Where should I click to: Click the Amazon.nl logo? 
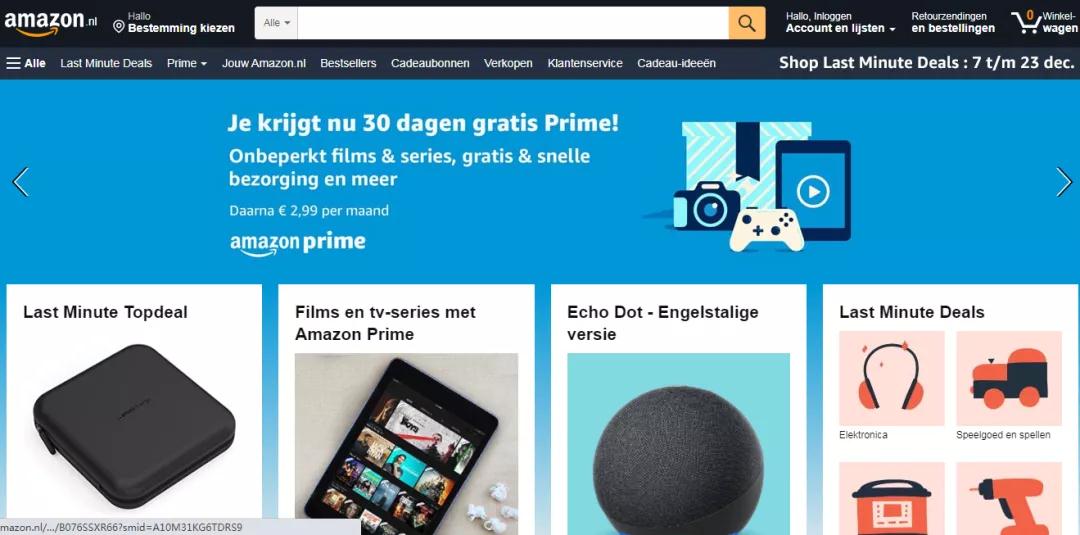tap(51, 23)
